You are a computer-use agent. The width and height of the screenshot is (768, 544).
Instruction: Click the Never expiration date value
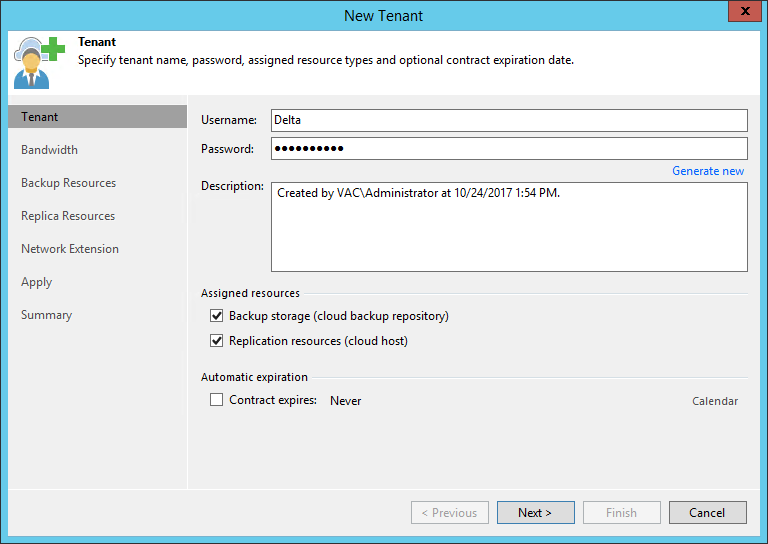click(x=346, y=401)
